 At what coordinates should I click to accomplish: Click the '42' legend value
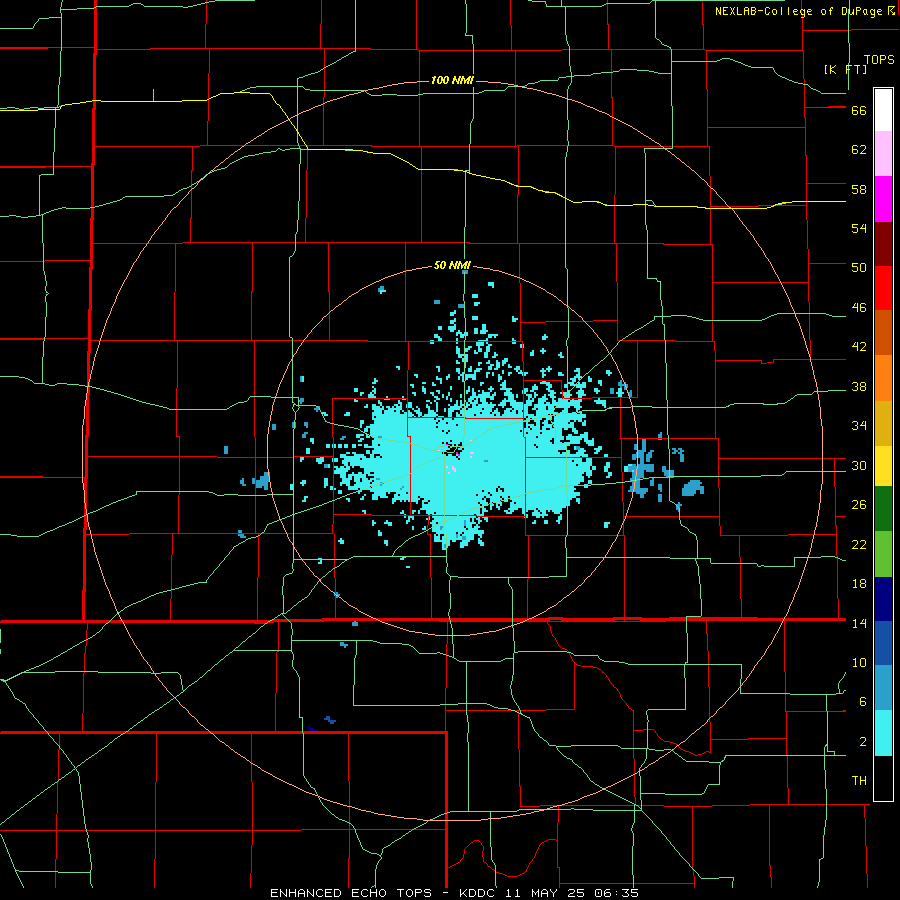click(859, 347)
